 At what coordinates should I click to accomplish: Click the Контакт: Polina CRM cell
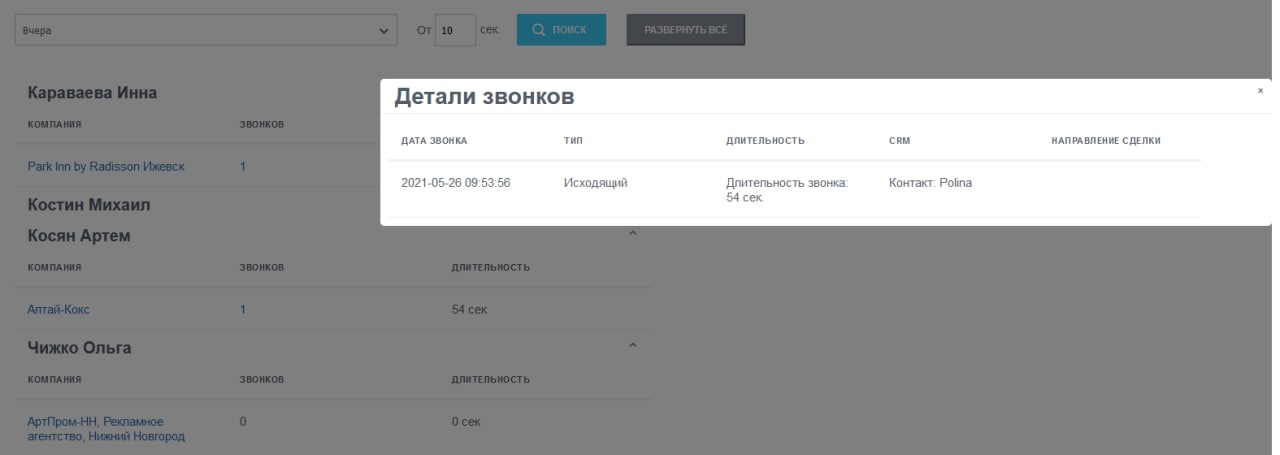point(930,183)
